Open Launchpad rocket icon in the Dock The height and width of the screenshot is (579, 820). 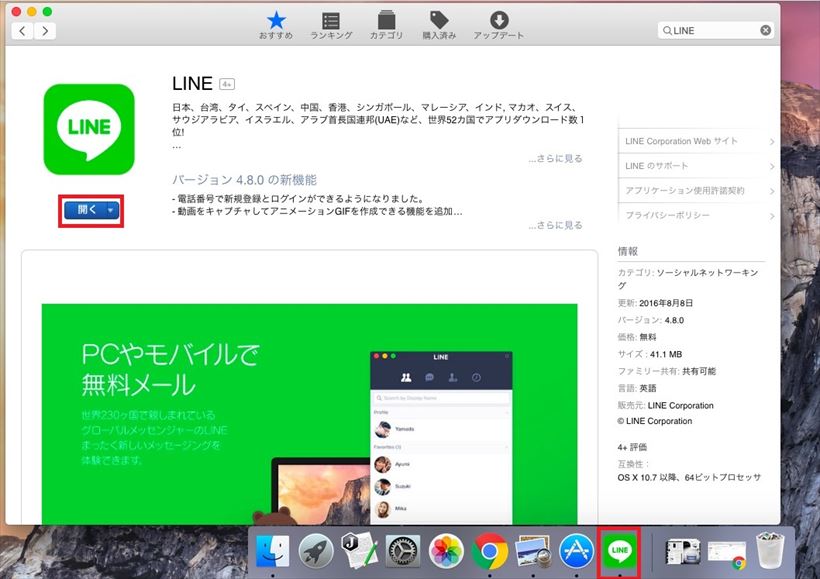[316, 551]
